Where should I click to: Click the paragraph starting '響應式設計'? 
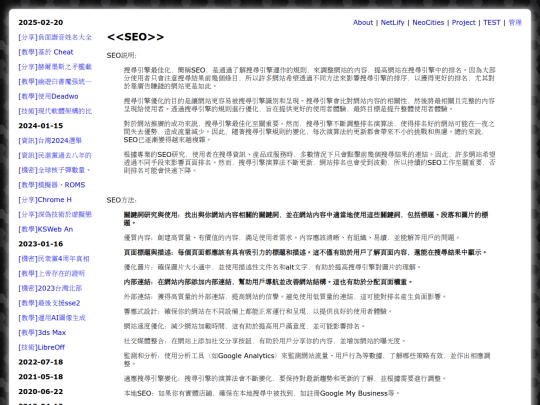258,312
